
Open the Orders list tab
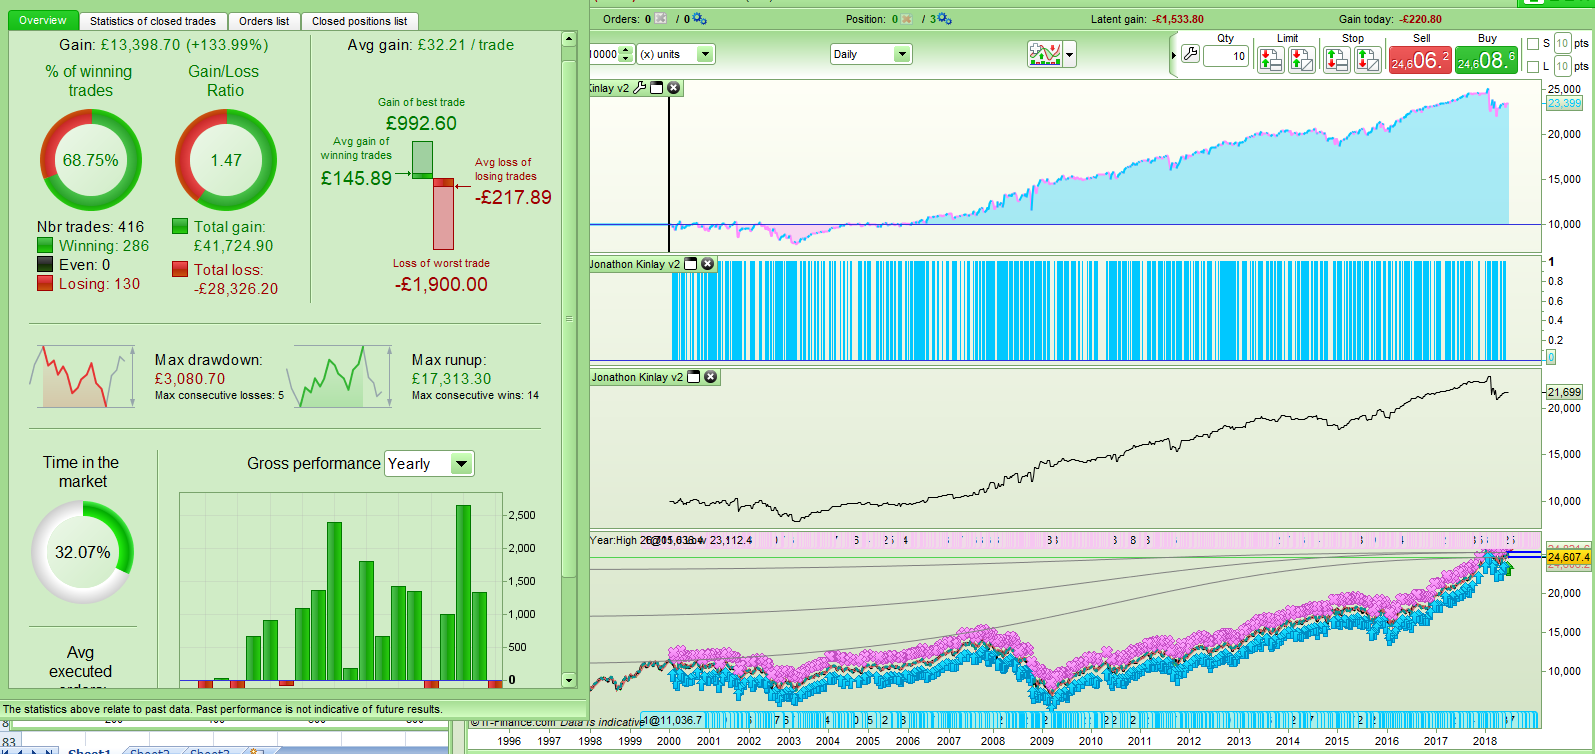click(264, 21)
